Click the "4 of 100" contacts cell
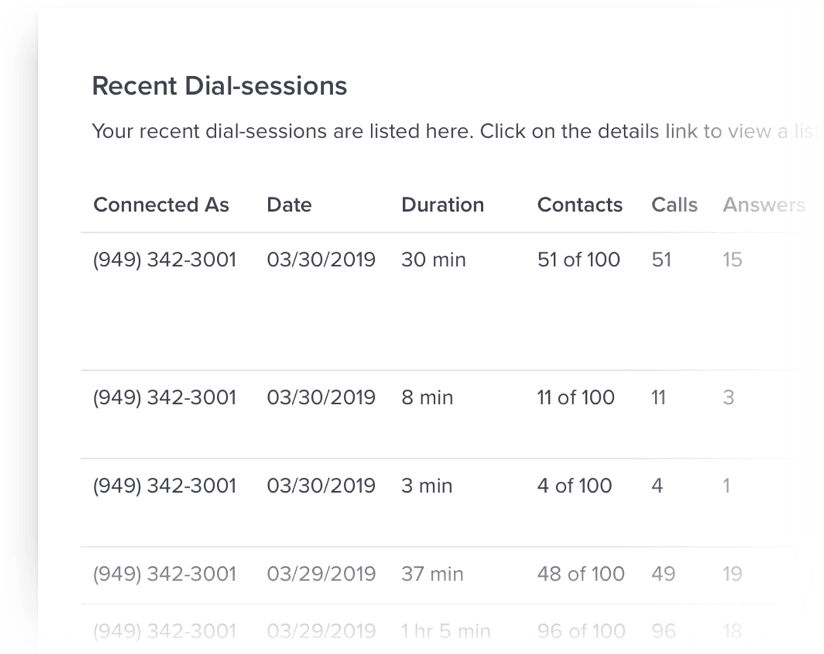The height and width of the screenshot is (654, 824). point(574,486)
